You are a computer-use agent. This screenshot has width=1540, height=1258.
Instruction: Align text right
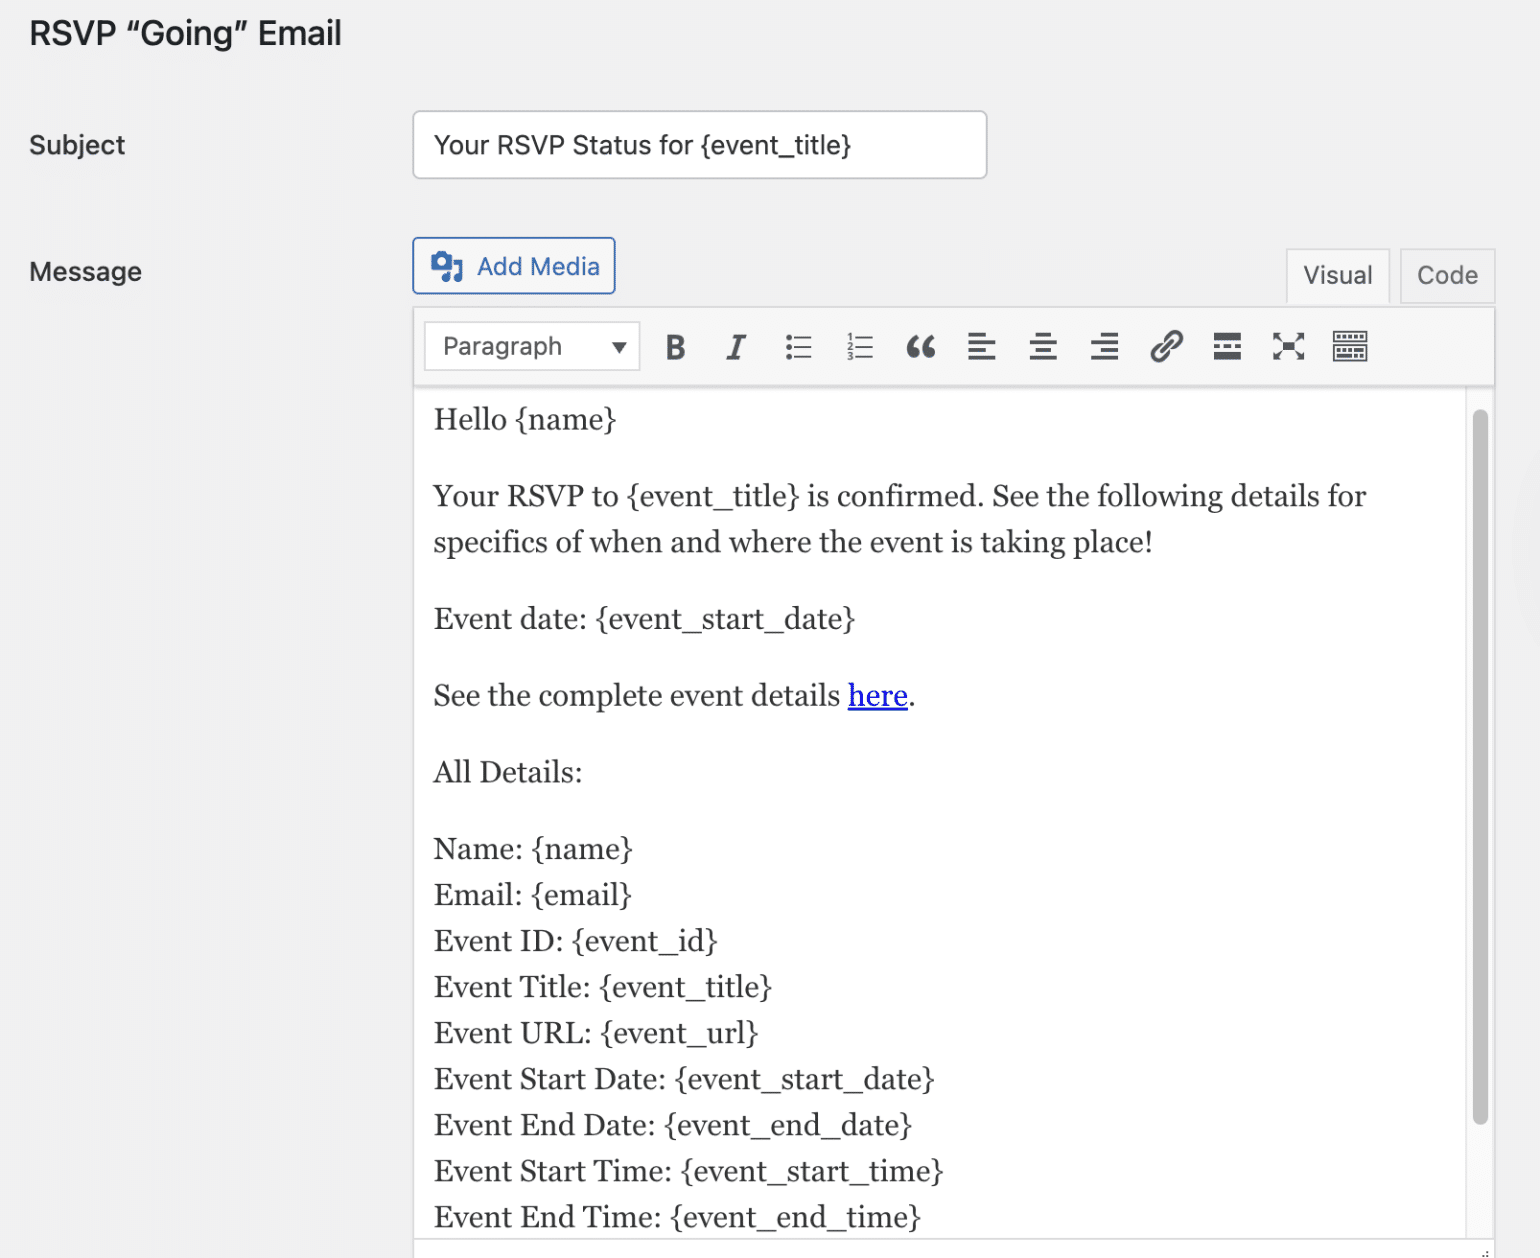coord(1104,347)
